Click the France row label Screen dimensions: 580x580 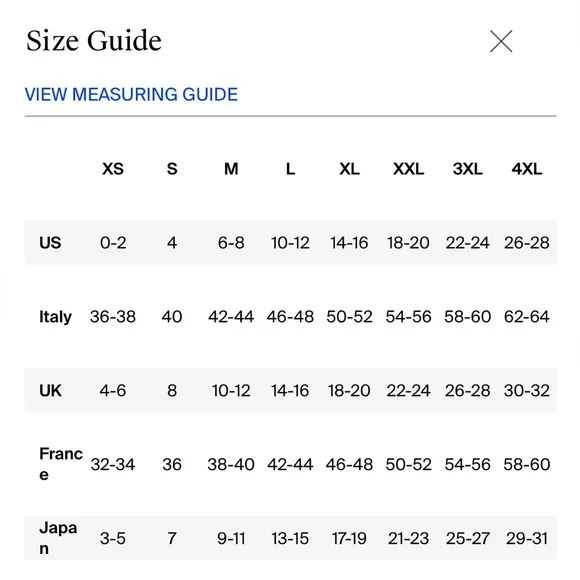click(61, 464)
